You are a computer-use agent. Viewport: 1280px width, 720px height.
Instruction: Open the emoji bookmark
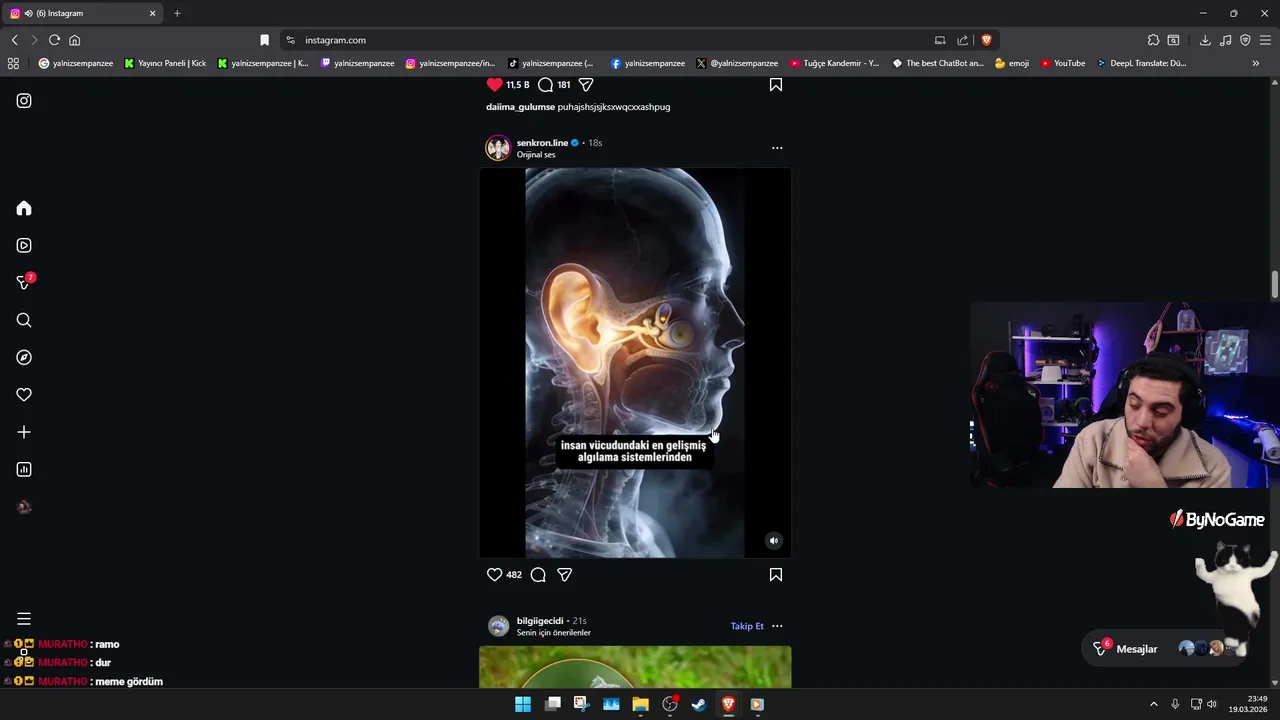pyautogui.click(x=1012, y=63)
